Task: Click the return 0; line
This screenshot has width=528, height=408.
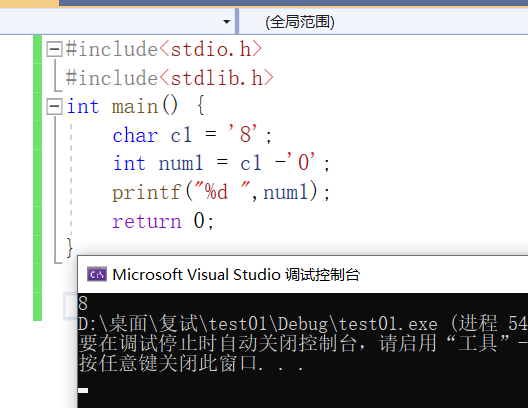Action: (x=163, y=221)
